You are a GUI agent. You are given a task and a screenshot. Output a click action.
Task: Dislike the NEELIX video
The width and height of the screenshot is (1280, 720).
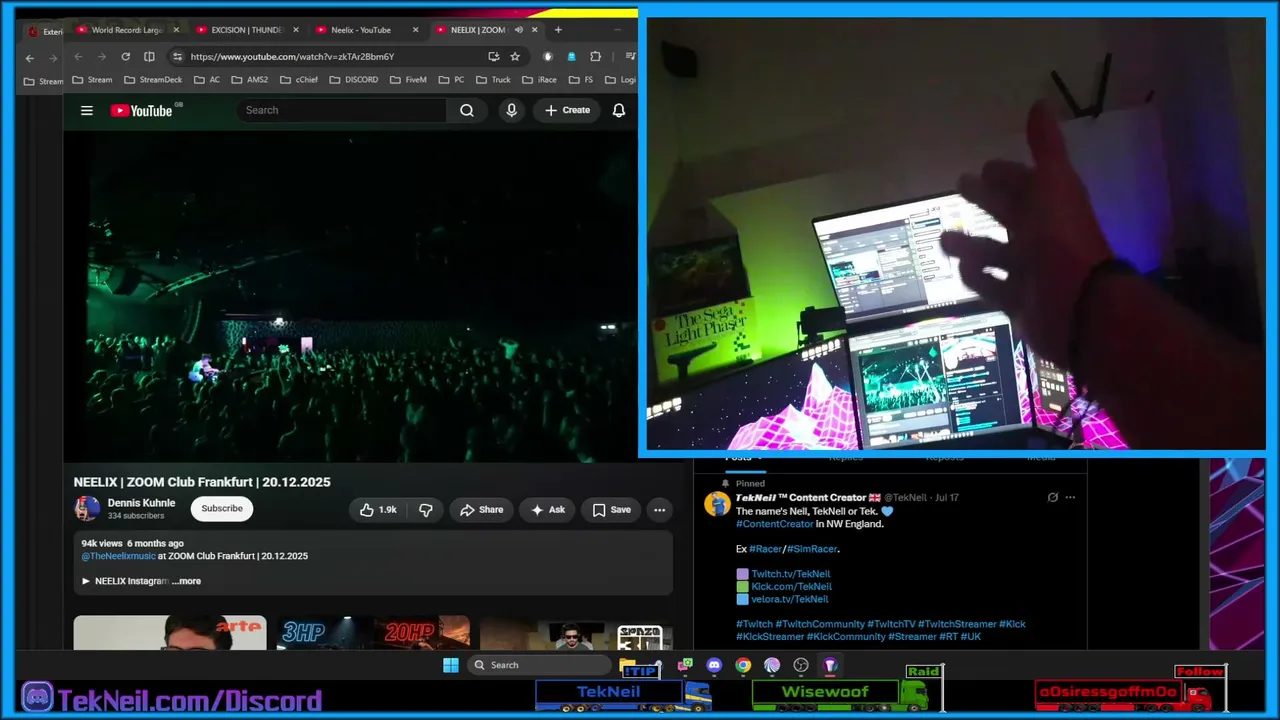(x=425, y=510)
